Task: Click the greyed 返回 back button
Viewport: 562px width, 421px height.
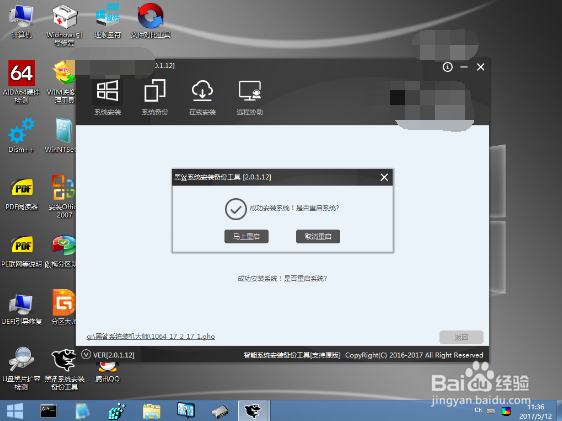Action: [461, 337]
